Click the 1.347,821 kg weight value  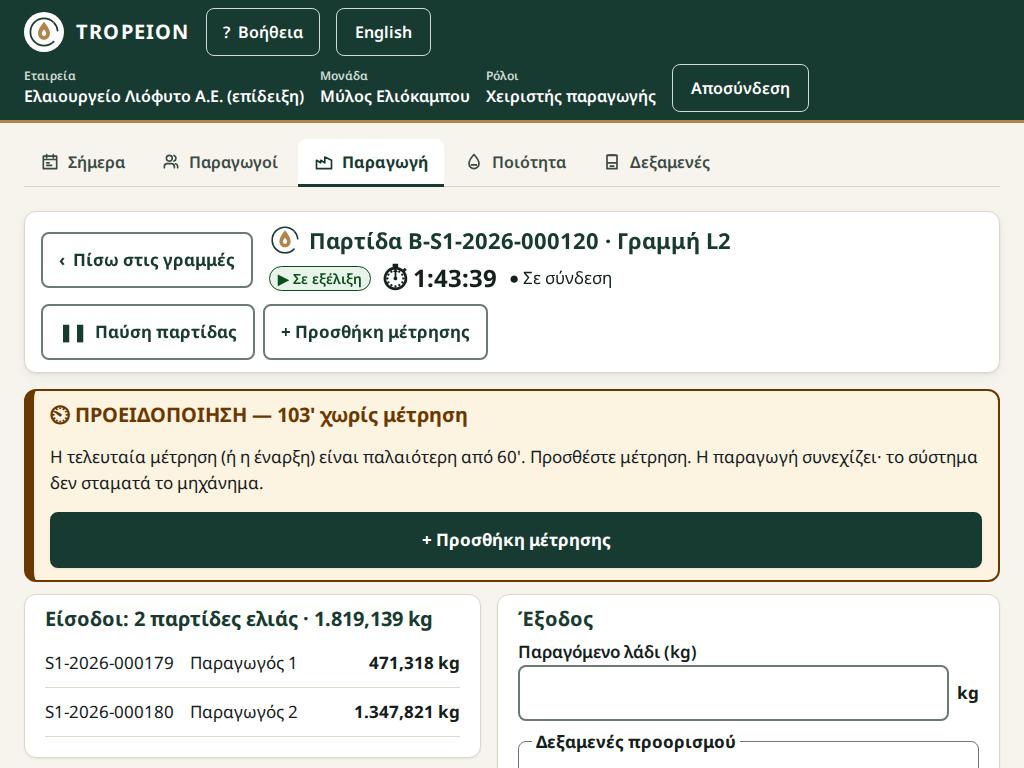[407, 712]
